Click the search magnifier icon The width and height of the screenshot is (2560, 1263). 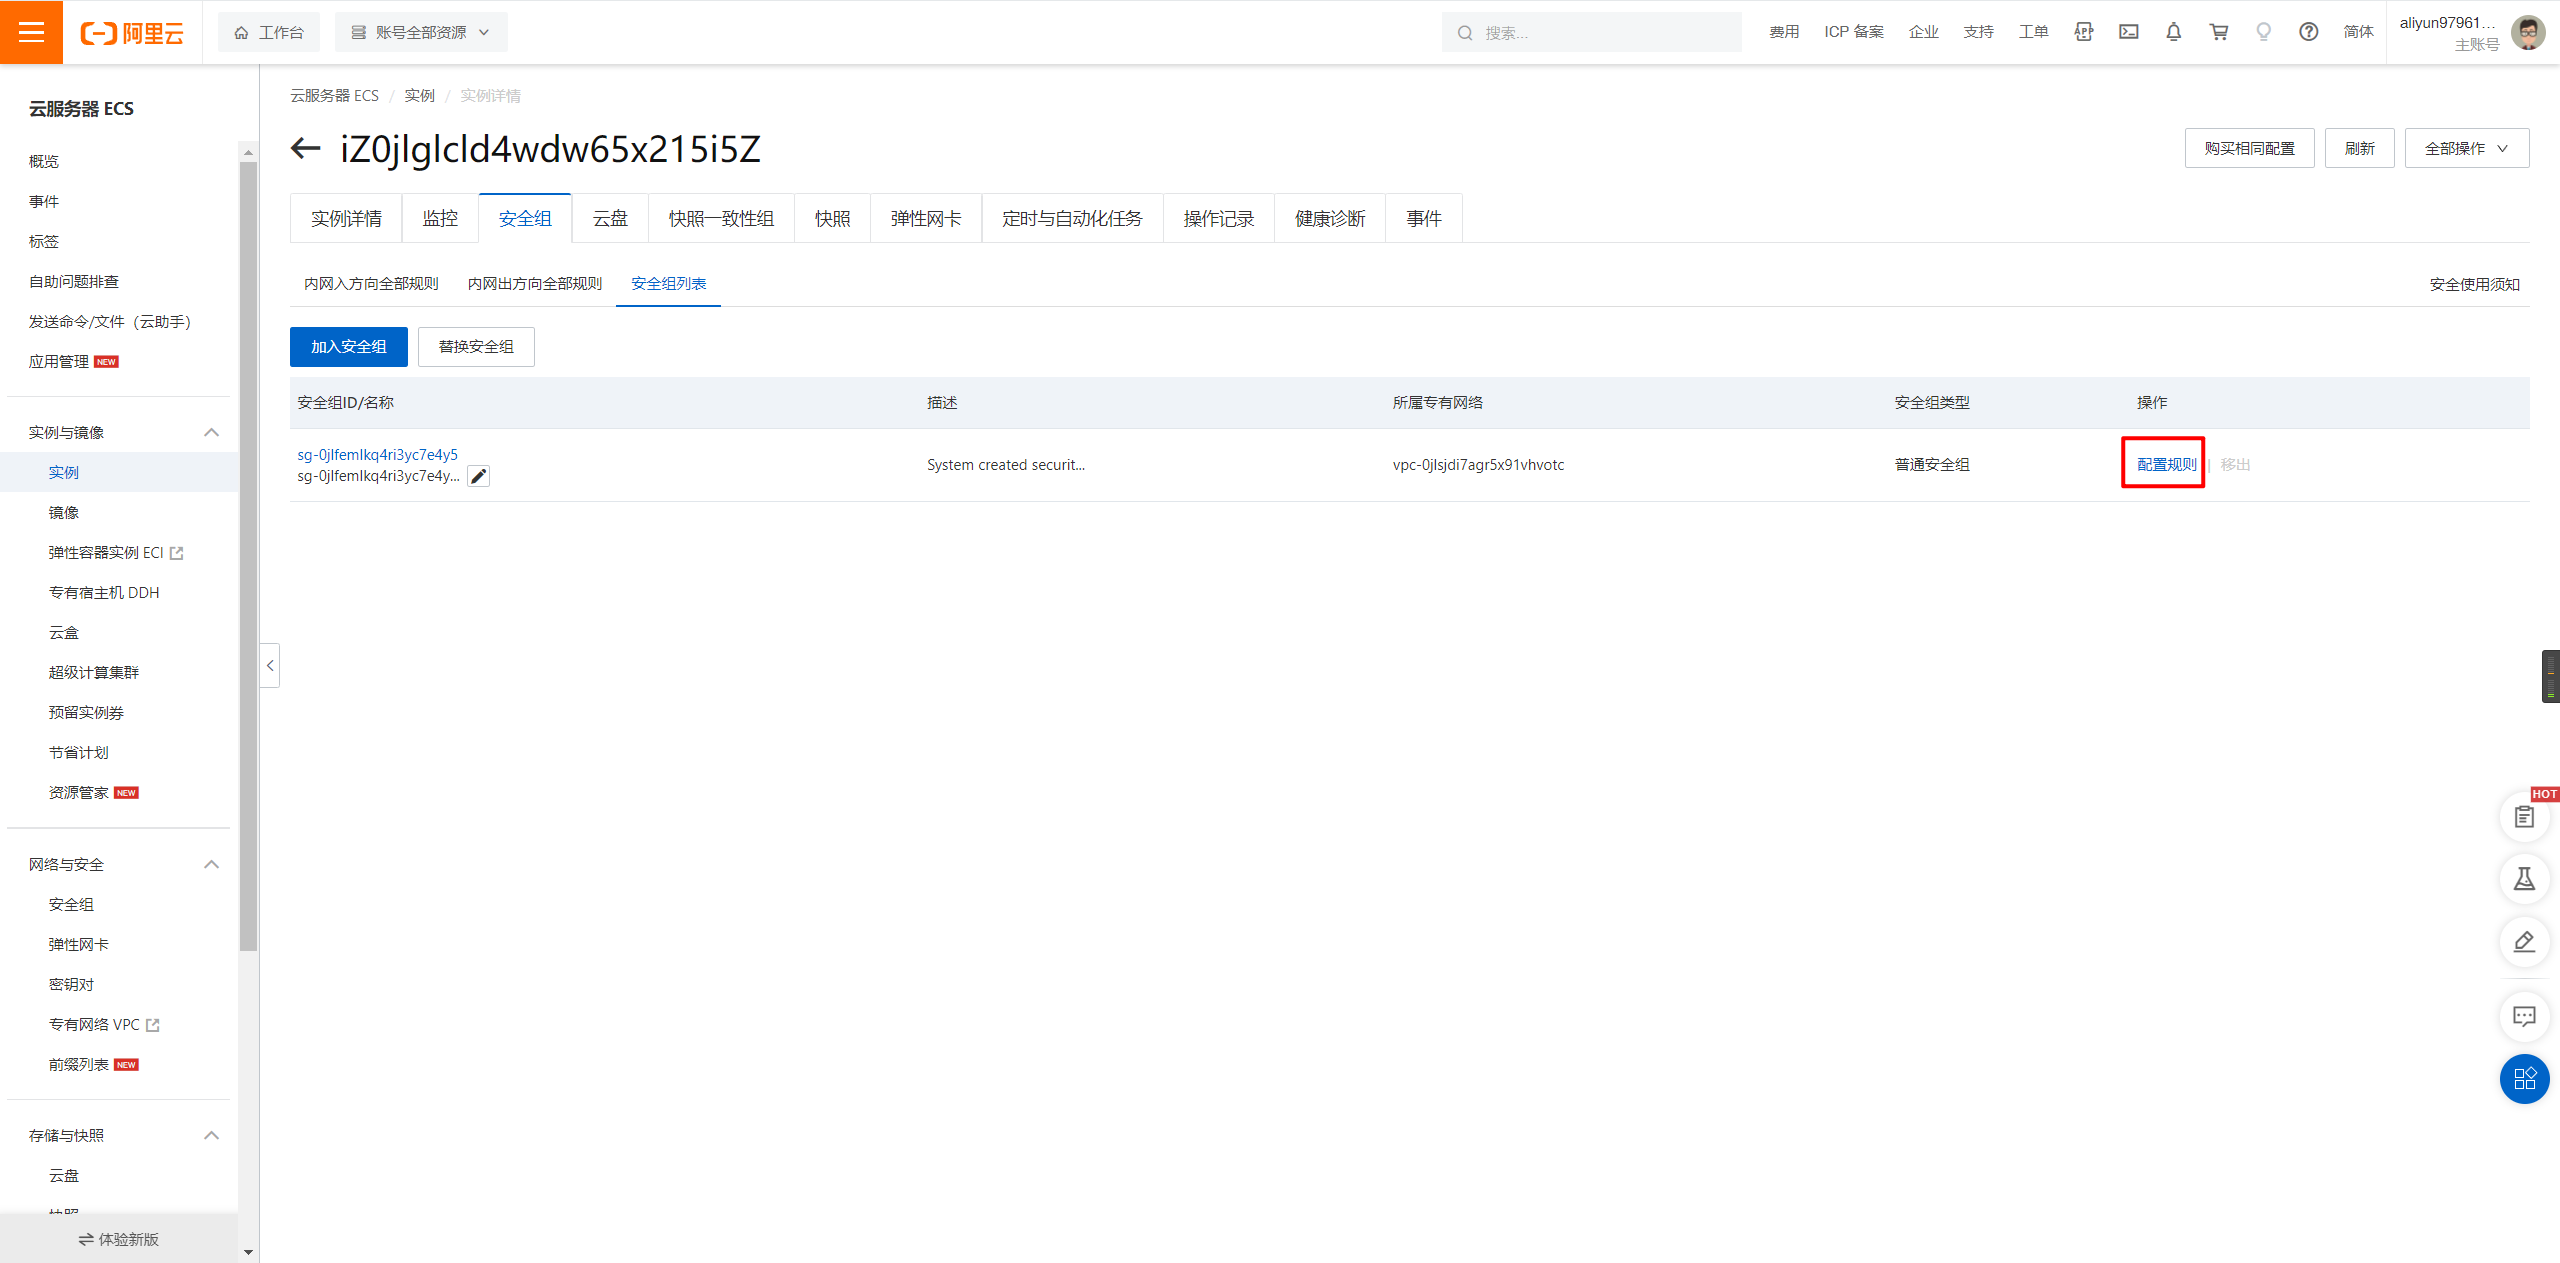pos(1465,33)
